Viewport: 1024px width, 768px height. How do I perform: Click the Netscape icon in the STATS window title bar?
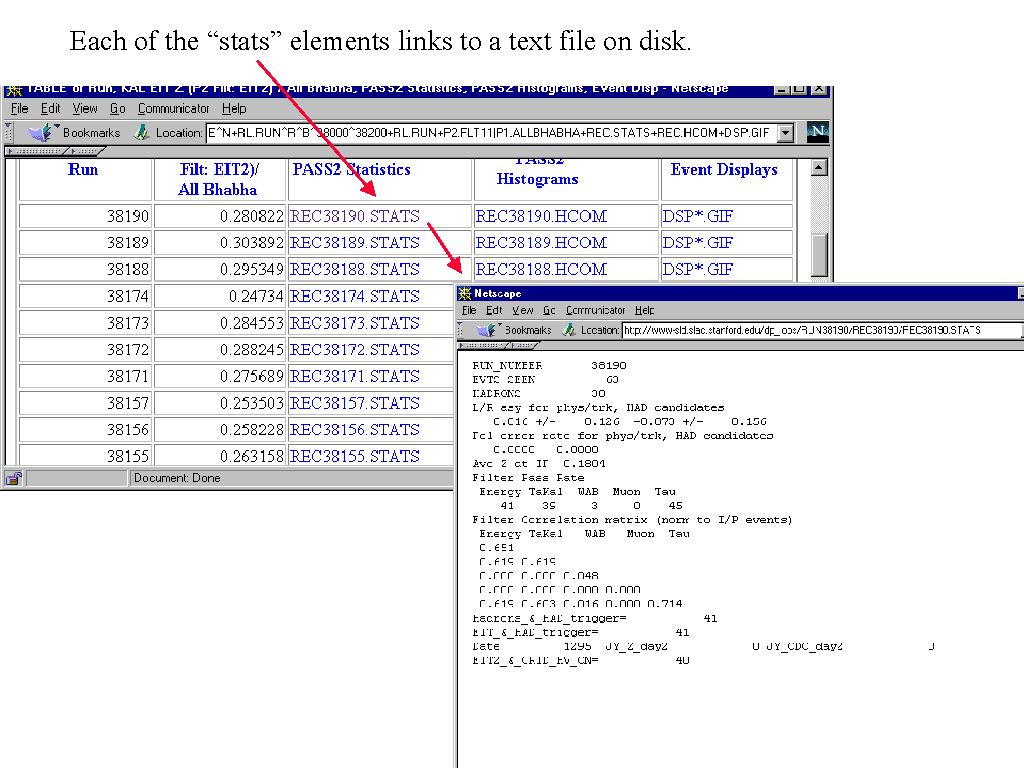pyautogui.click(x=465, y=294)
